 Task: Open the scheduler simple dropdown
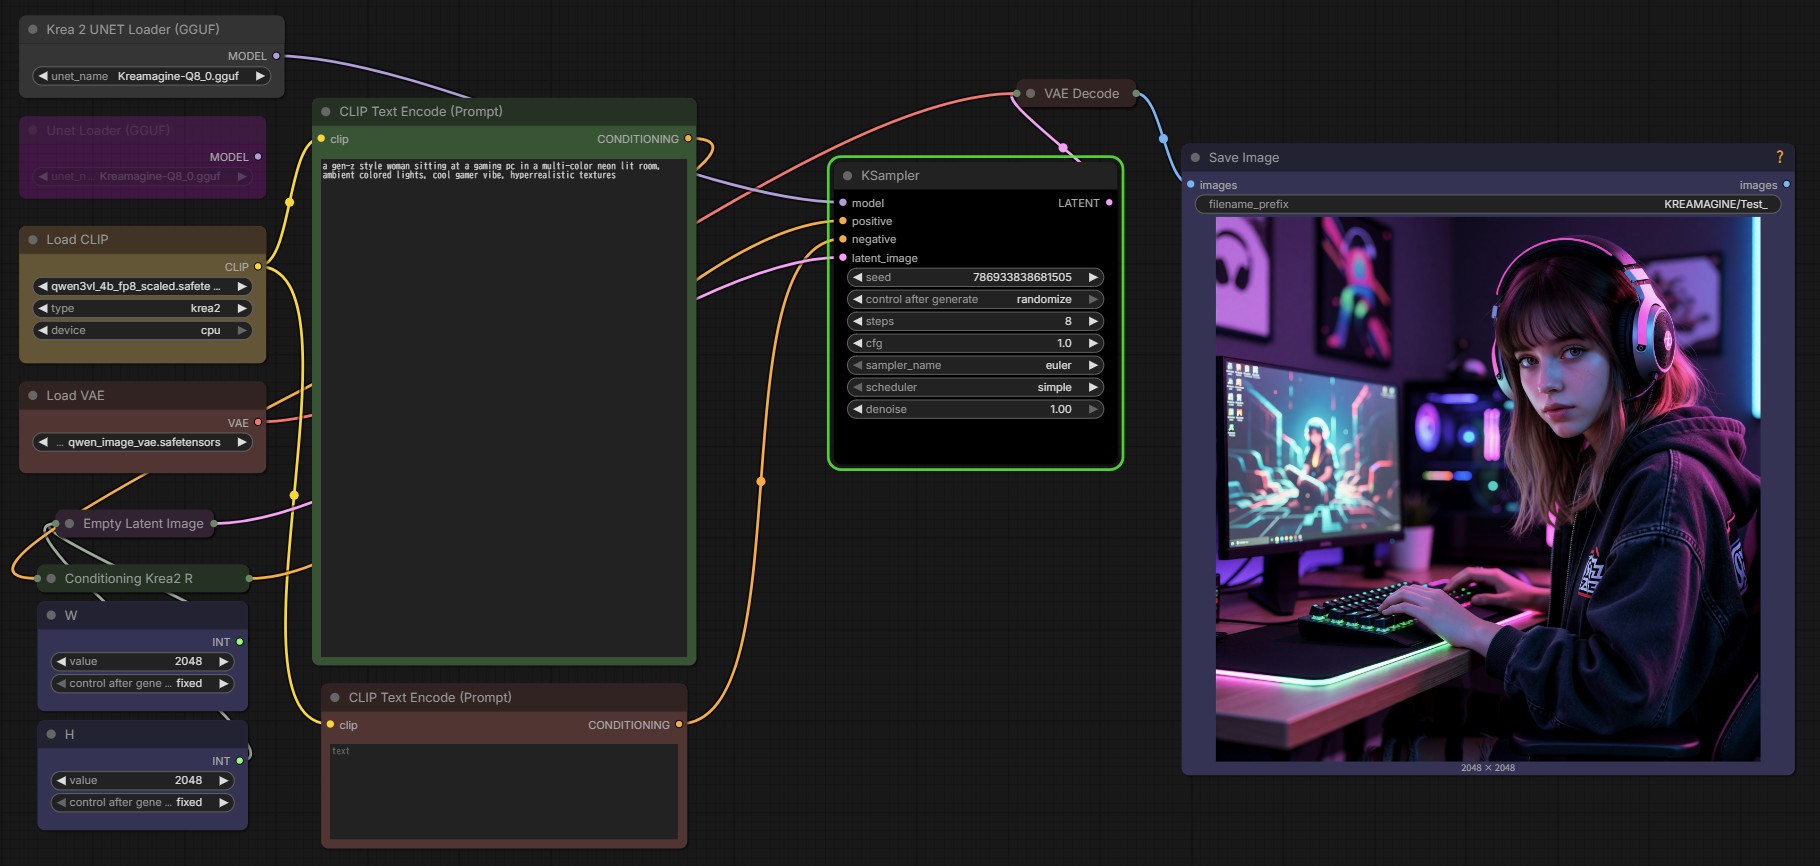[x=975, y=387]
